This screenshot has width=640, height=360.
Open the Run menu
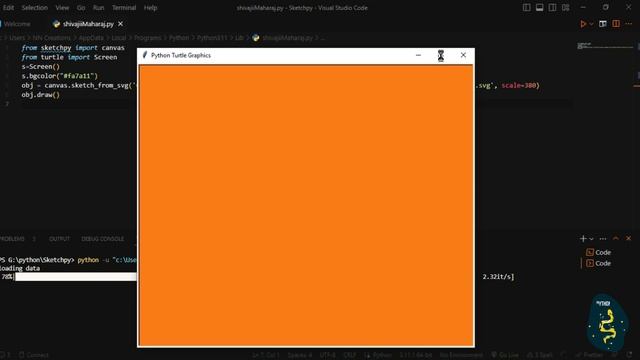(98, 8)
